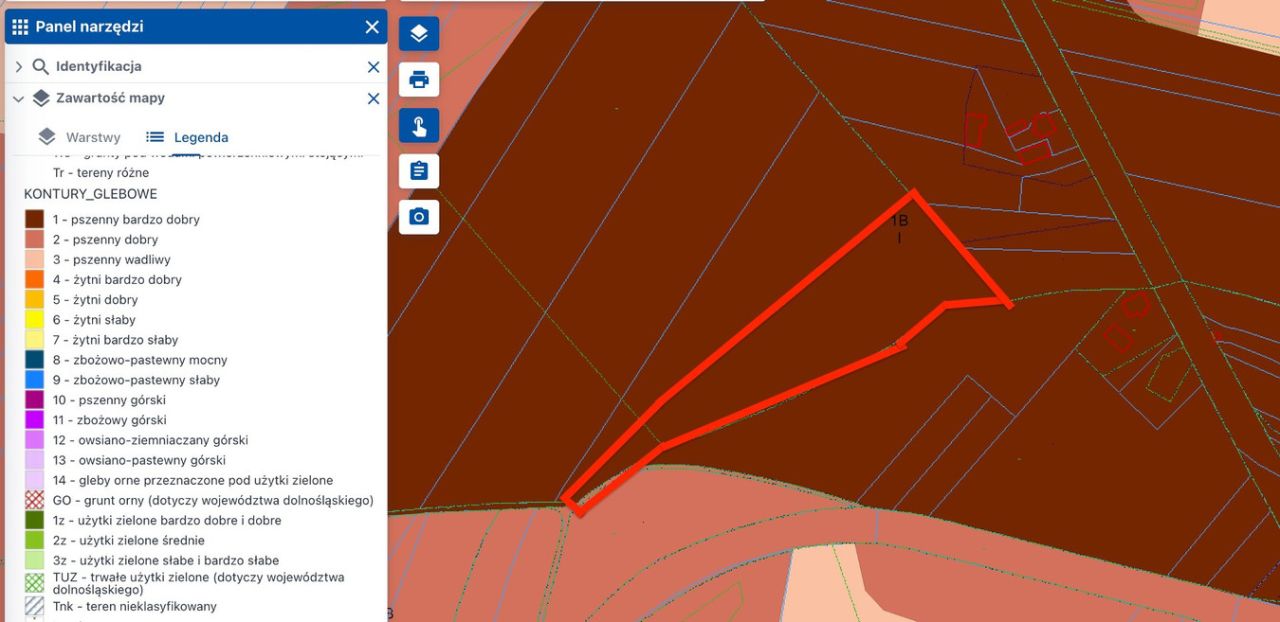Click swatch for 11 - zbożowy górski
This screenshot has height=622, width=1280.
(x=34, y=420)
